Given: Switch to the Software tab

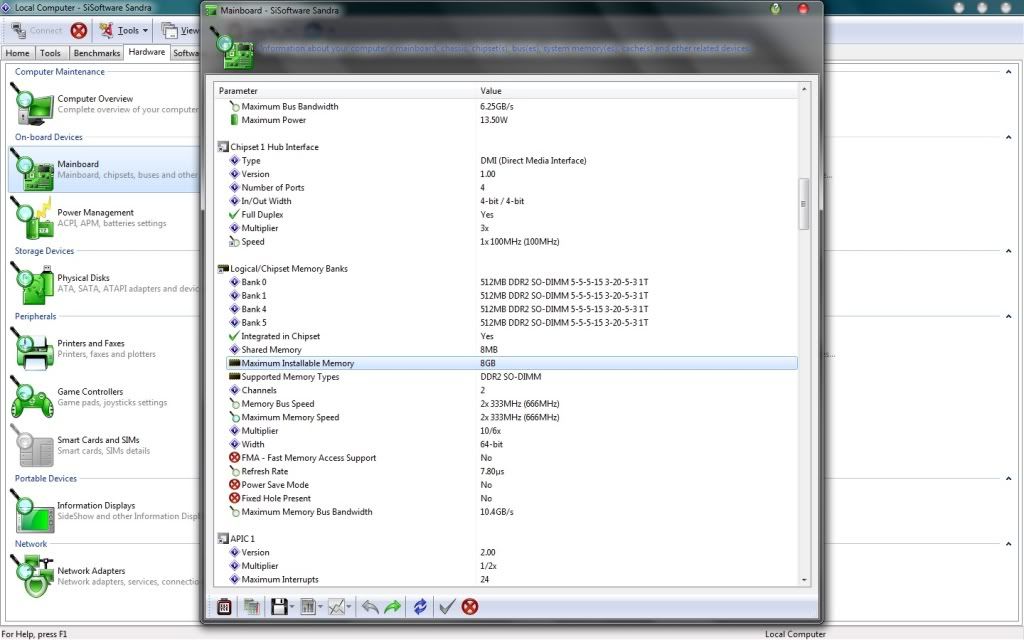Looking at the screenshot, I should tap(185, 53).
